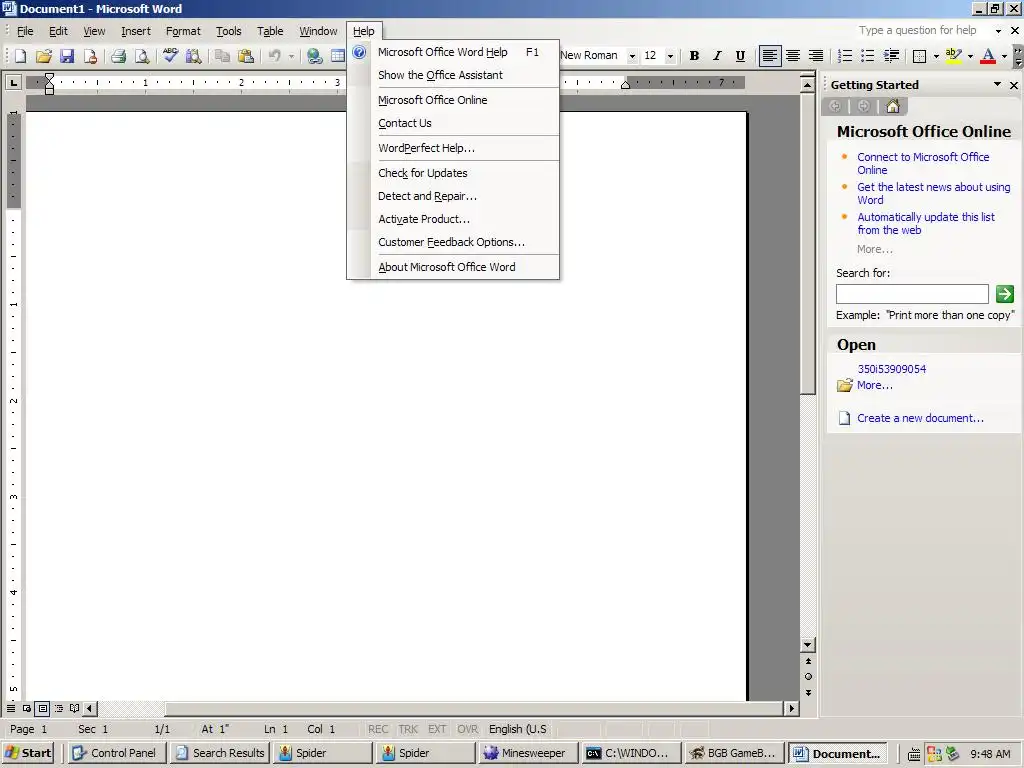Click the Save floppy disk icon
This screenshot has height=768, width=1024.
pyautogui.click(x=67, y=56)
